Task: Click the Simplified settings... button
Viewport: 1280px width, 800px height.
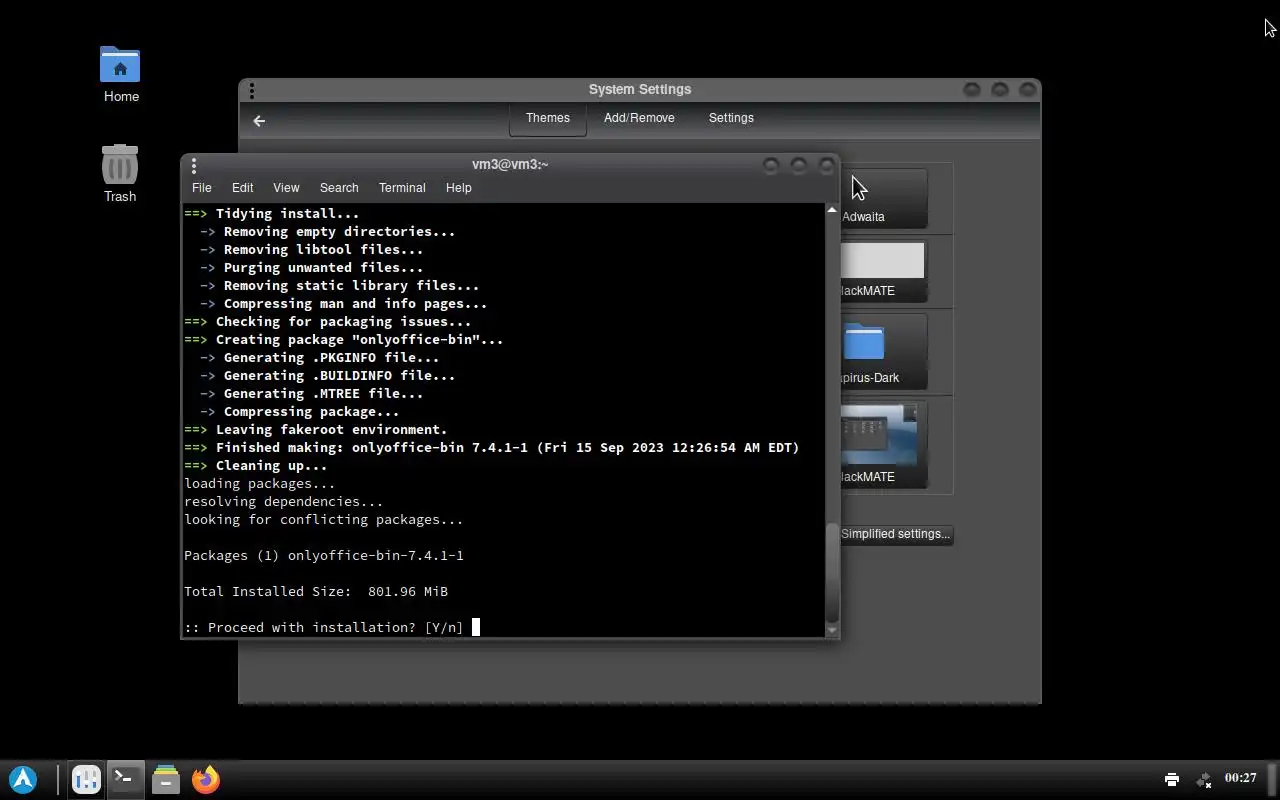Action: point(895,534)
